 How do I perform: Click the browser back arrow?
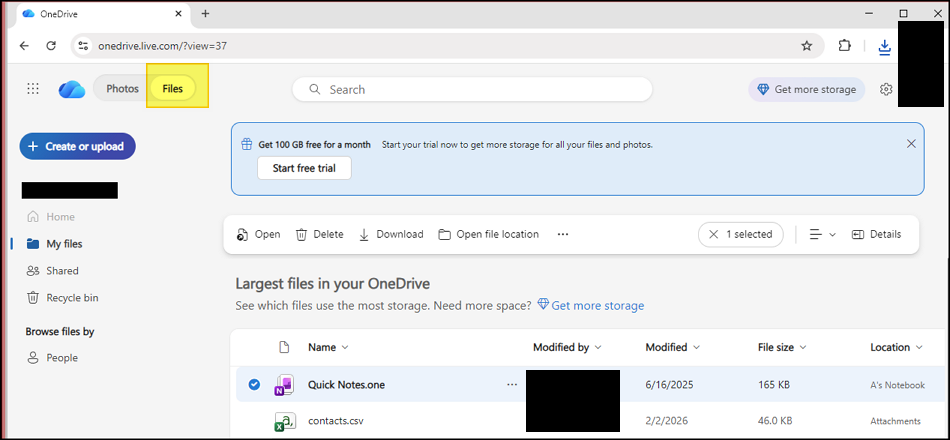24,45
